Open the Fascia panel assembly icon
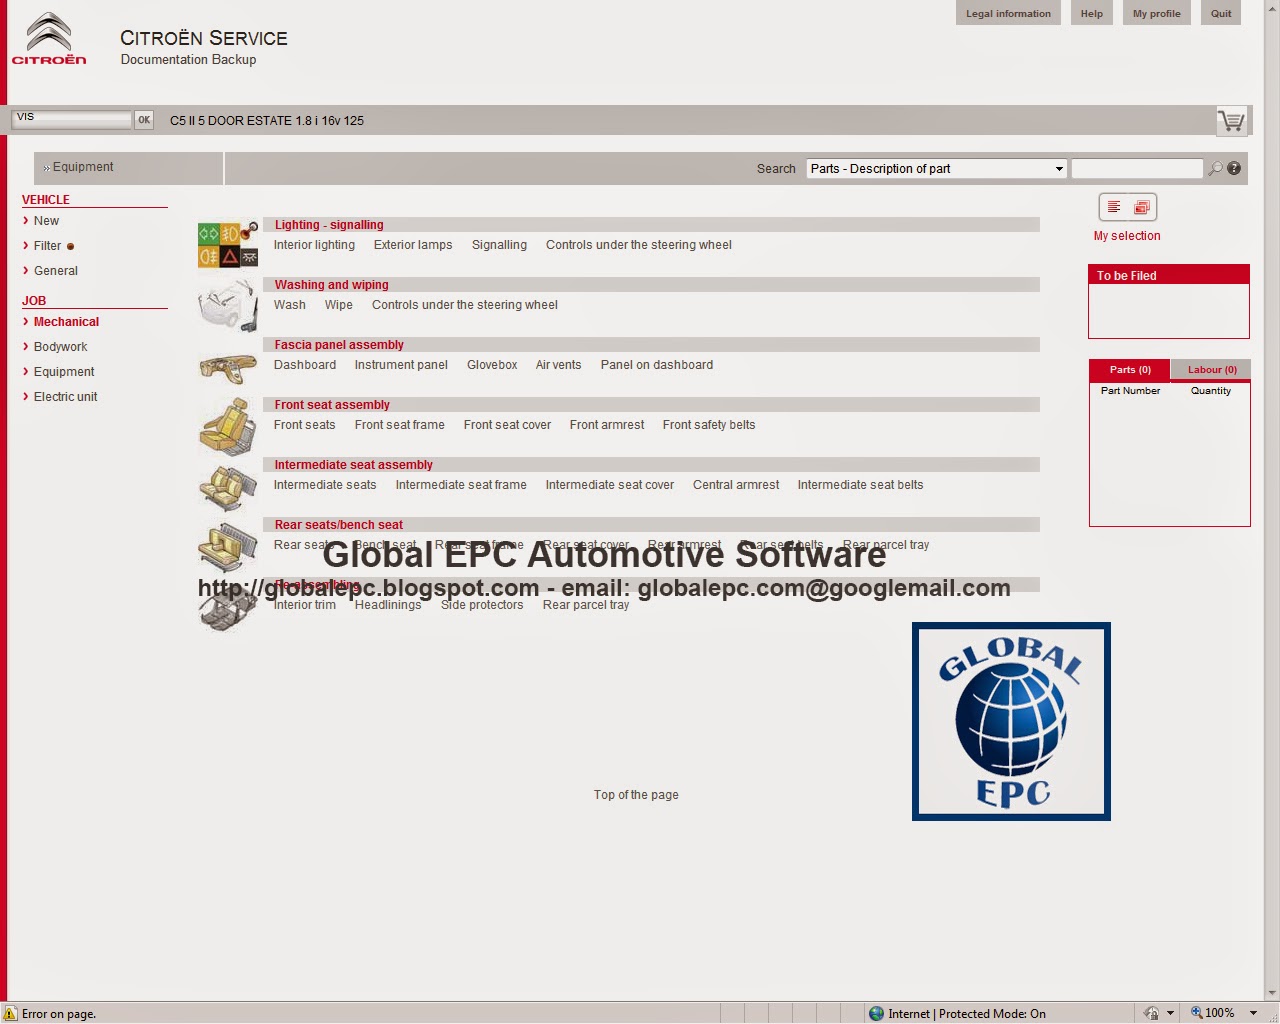This screenshot has height=1024, width=1280. [x=228, y=368]
